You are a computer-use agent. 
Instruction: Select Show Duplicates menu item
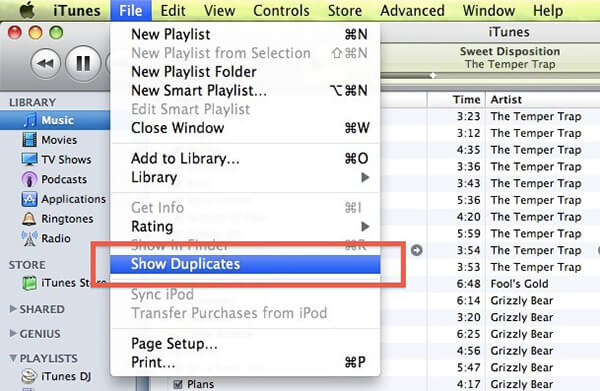(x=245, y=264)
